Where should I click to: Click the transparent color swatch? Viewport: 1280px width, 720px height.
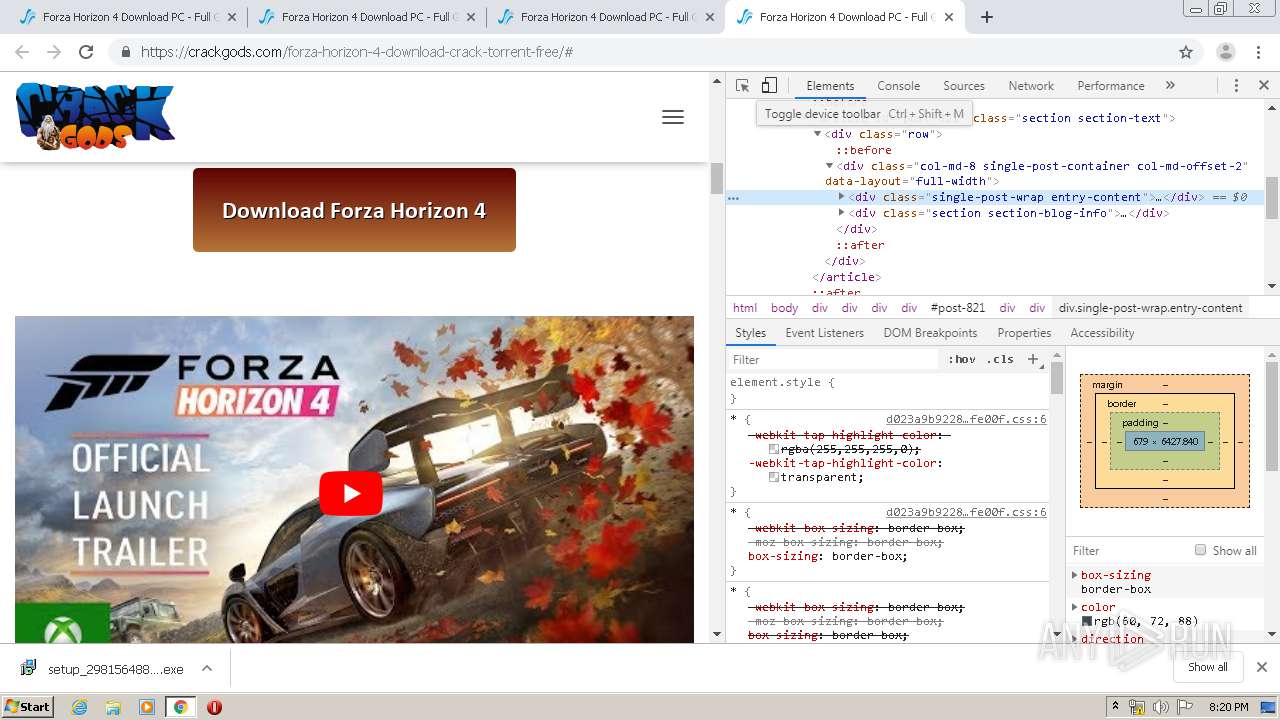coord(774,477)
